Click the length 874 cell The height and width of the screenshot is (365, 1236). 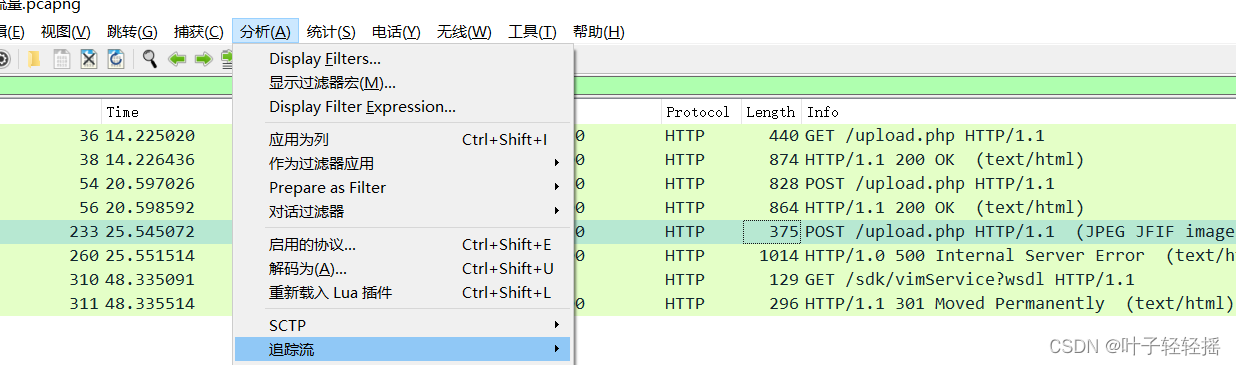coord(784,160)
